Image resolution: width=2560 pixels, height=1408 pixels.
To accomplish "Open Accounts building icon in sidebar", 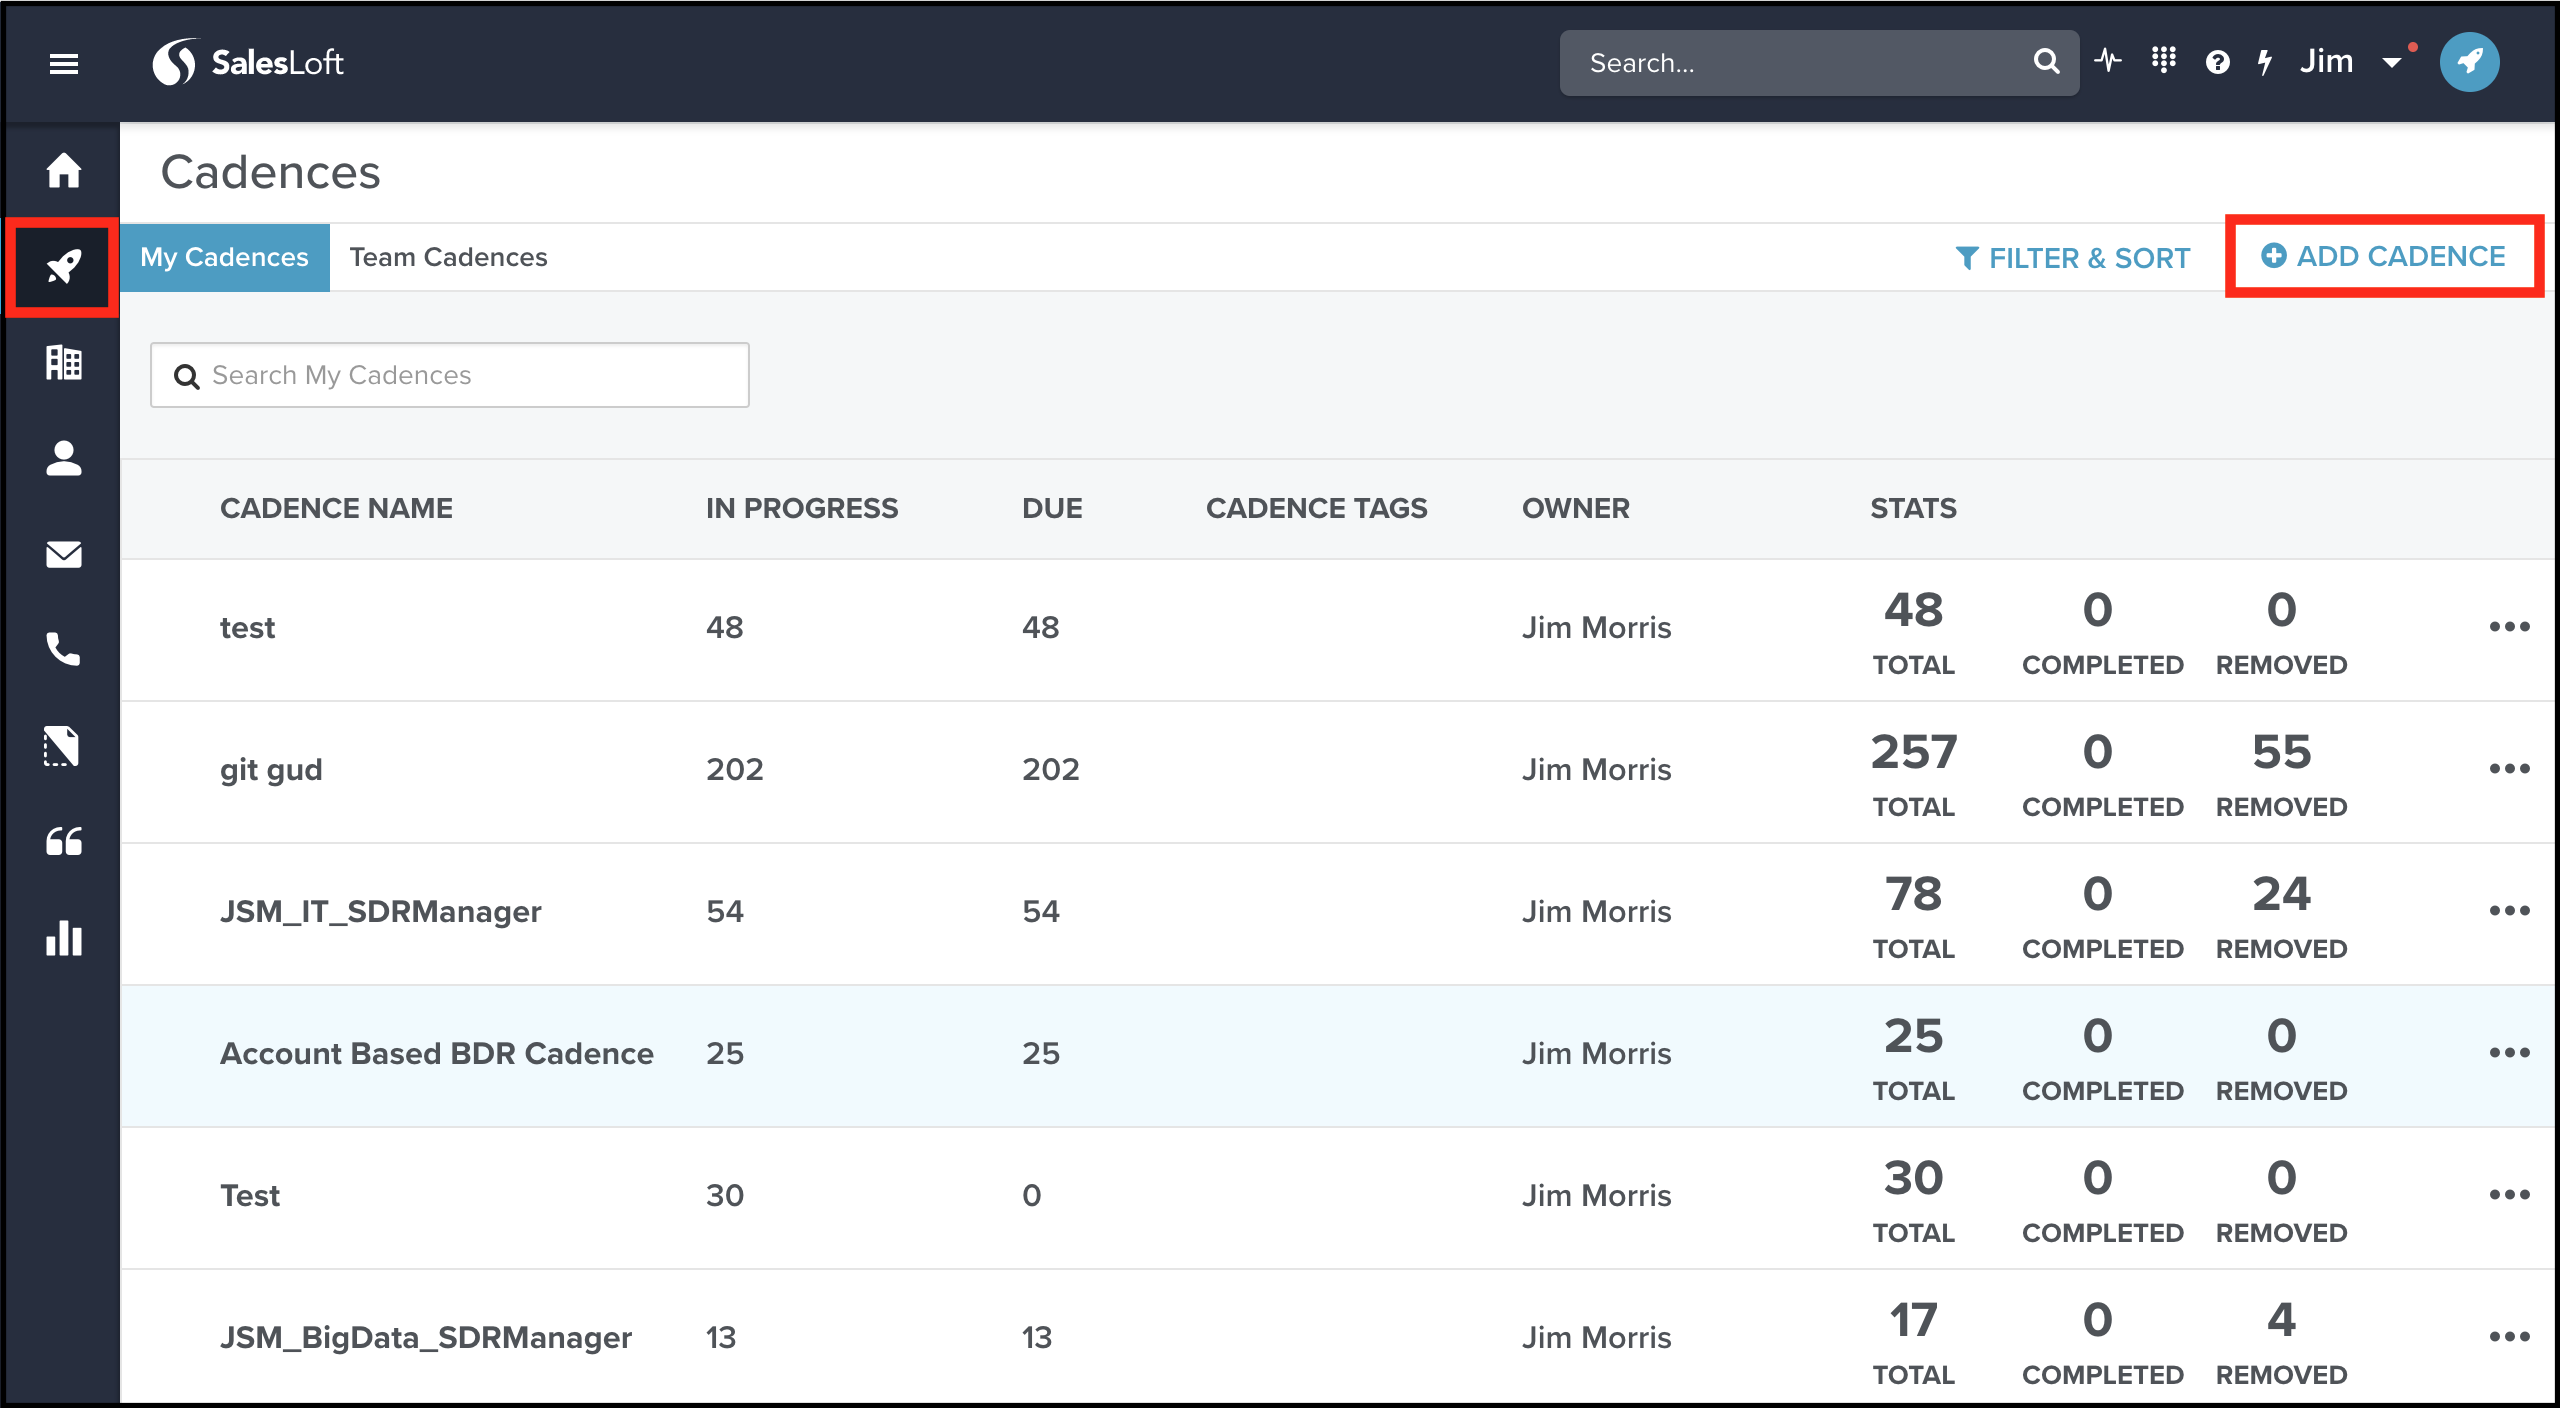I will pos(64,362).
